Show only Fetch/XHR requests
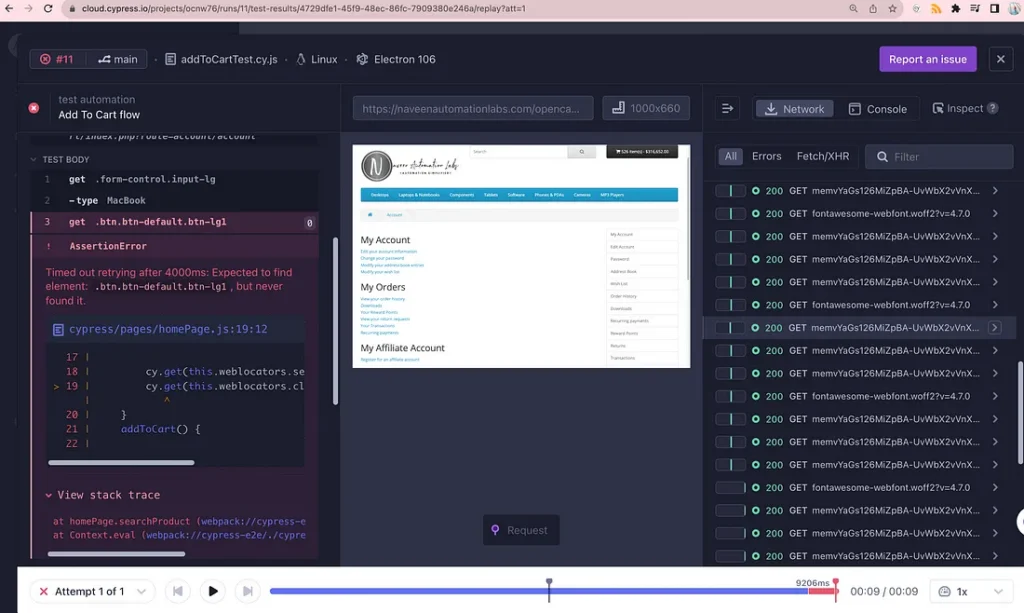Viewport: 1024px width, 613px height. 822,156
